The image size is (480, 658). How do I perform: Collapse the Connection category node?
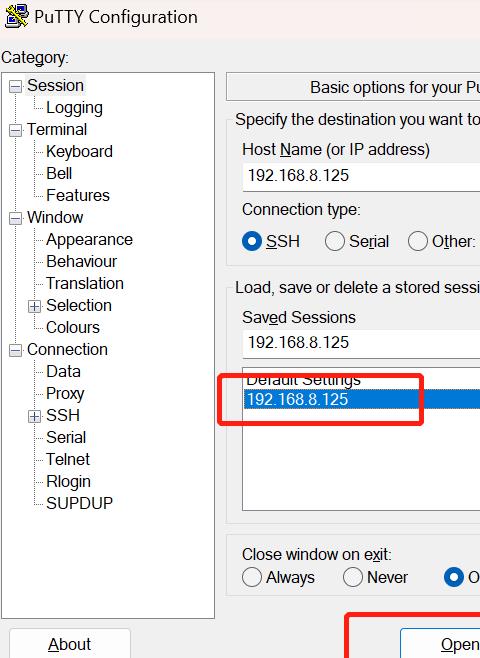point(16,350)
